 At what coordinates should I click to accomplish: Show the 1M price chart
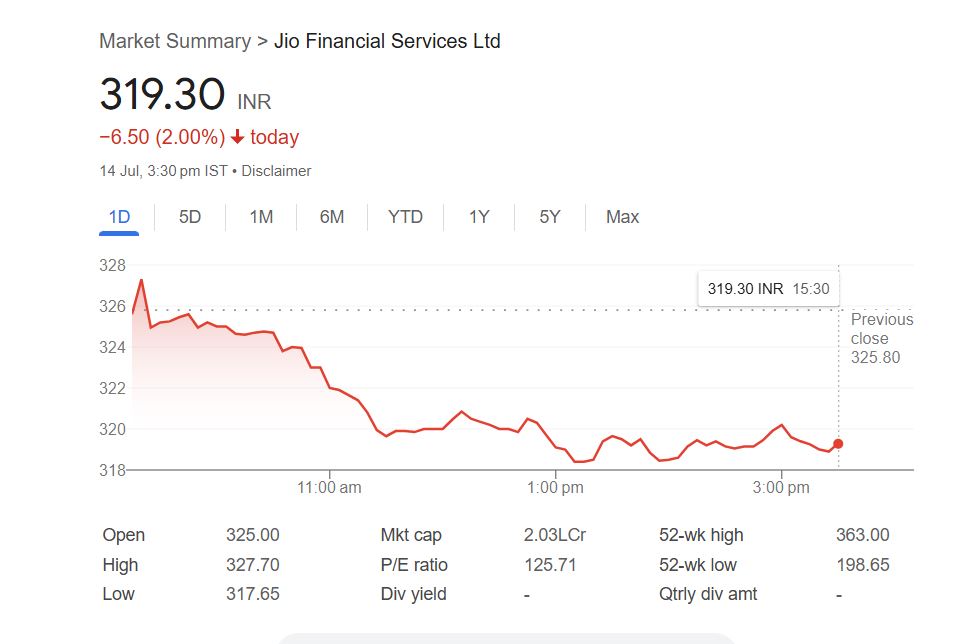[261, 217]
